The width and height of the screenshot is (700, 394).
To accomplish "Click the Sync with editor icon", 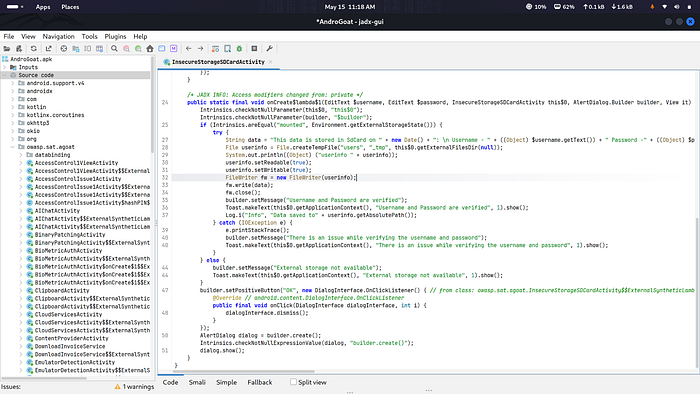I will pos(64,49).
